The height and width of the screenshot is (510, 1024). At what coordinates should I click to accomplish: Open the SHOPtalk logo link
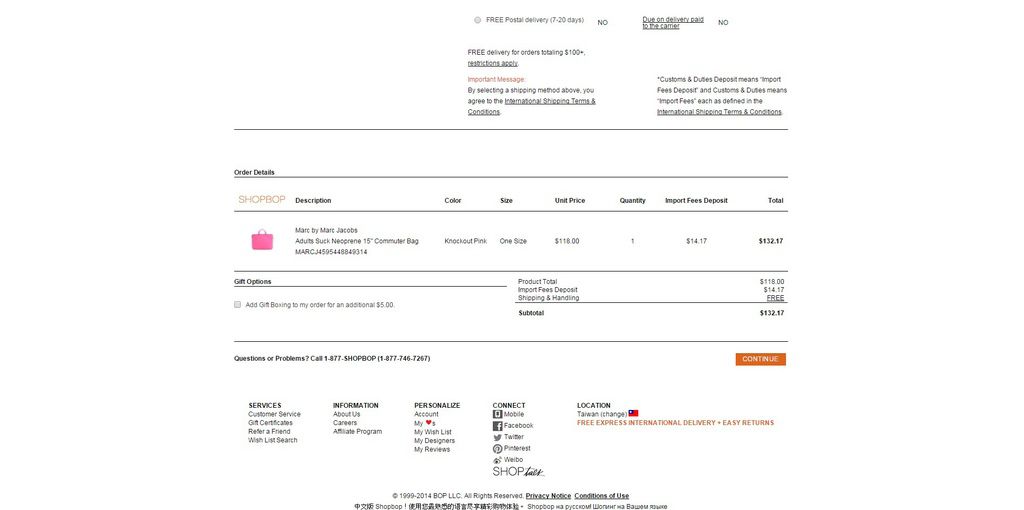[x=518, y=471]
